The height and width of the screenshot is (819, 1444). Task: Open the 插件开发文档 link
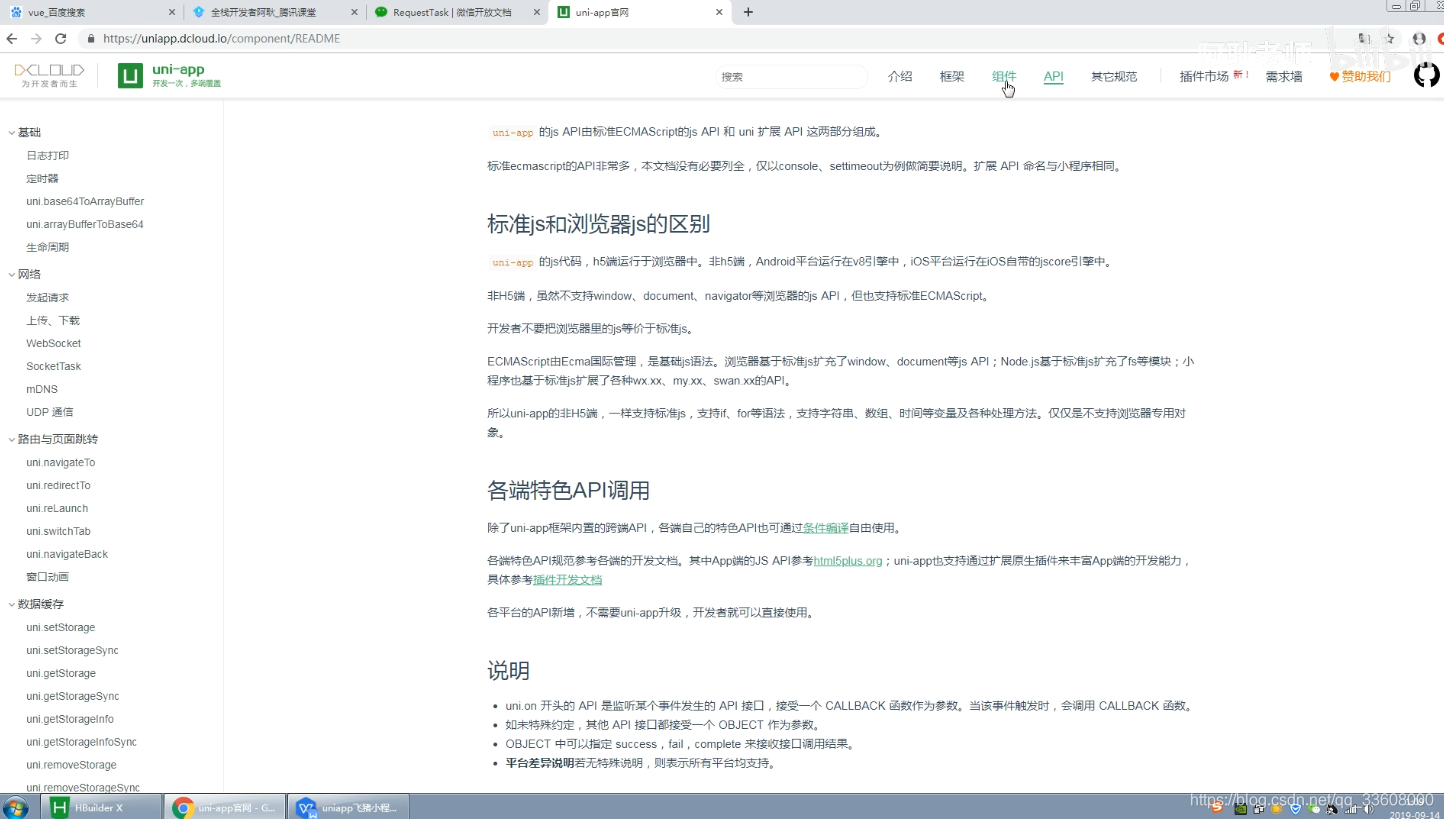567,579
